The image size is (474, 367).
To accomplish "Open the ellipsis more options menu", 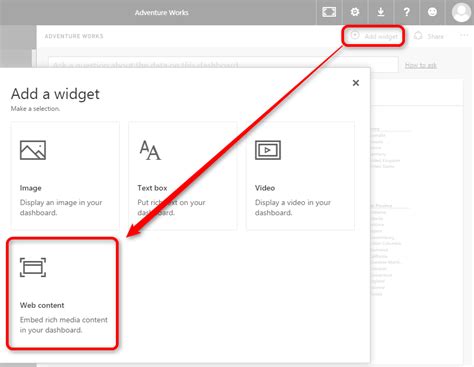I will tap(464, 35).
